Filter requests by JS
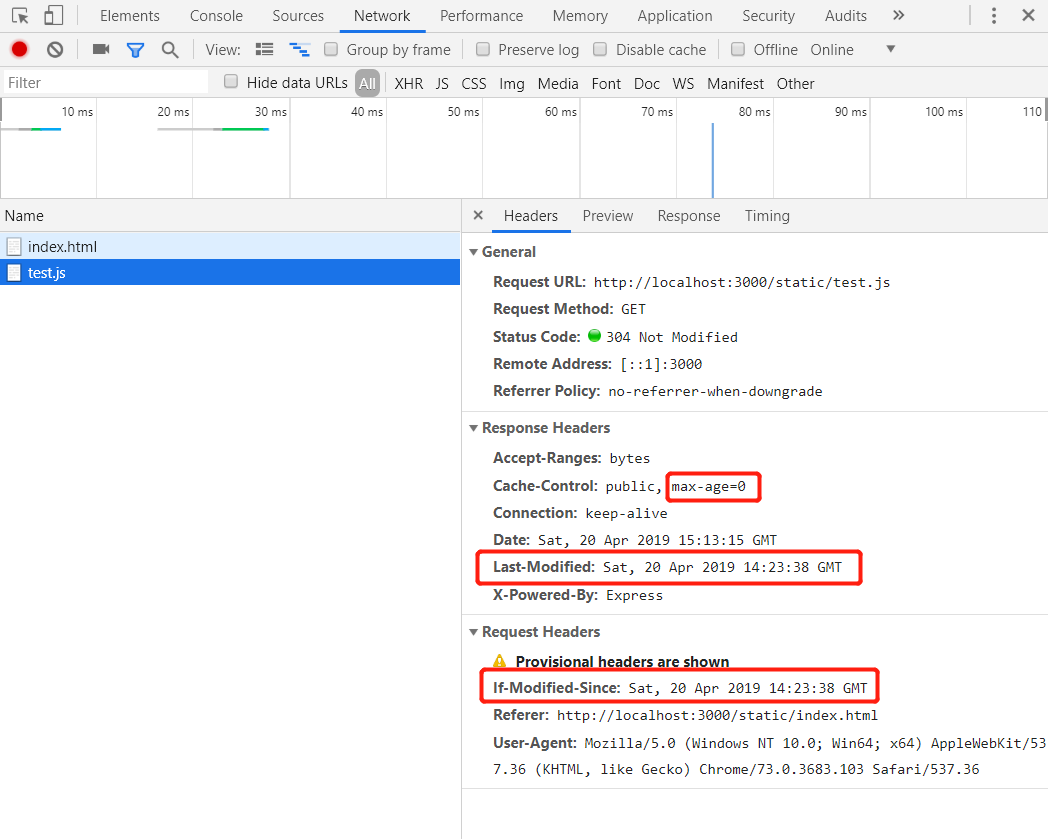 click(442, 84)
